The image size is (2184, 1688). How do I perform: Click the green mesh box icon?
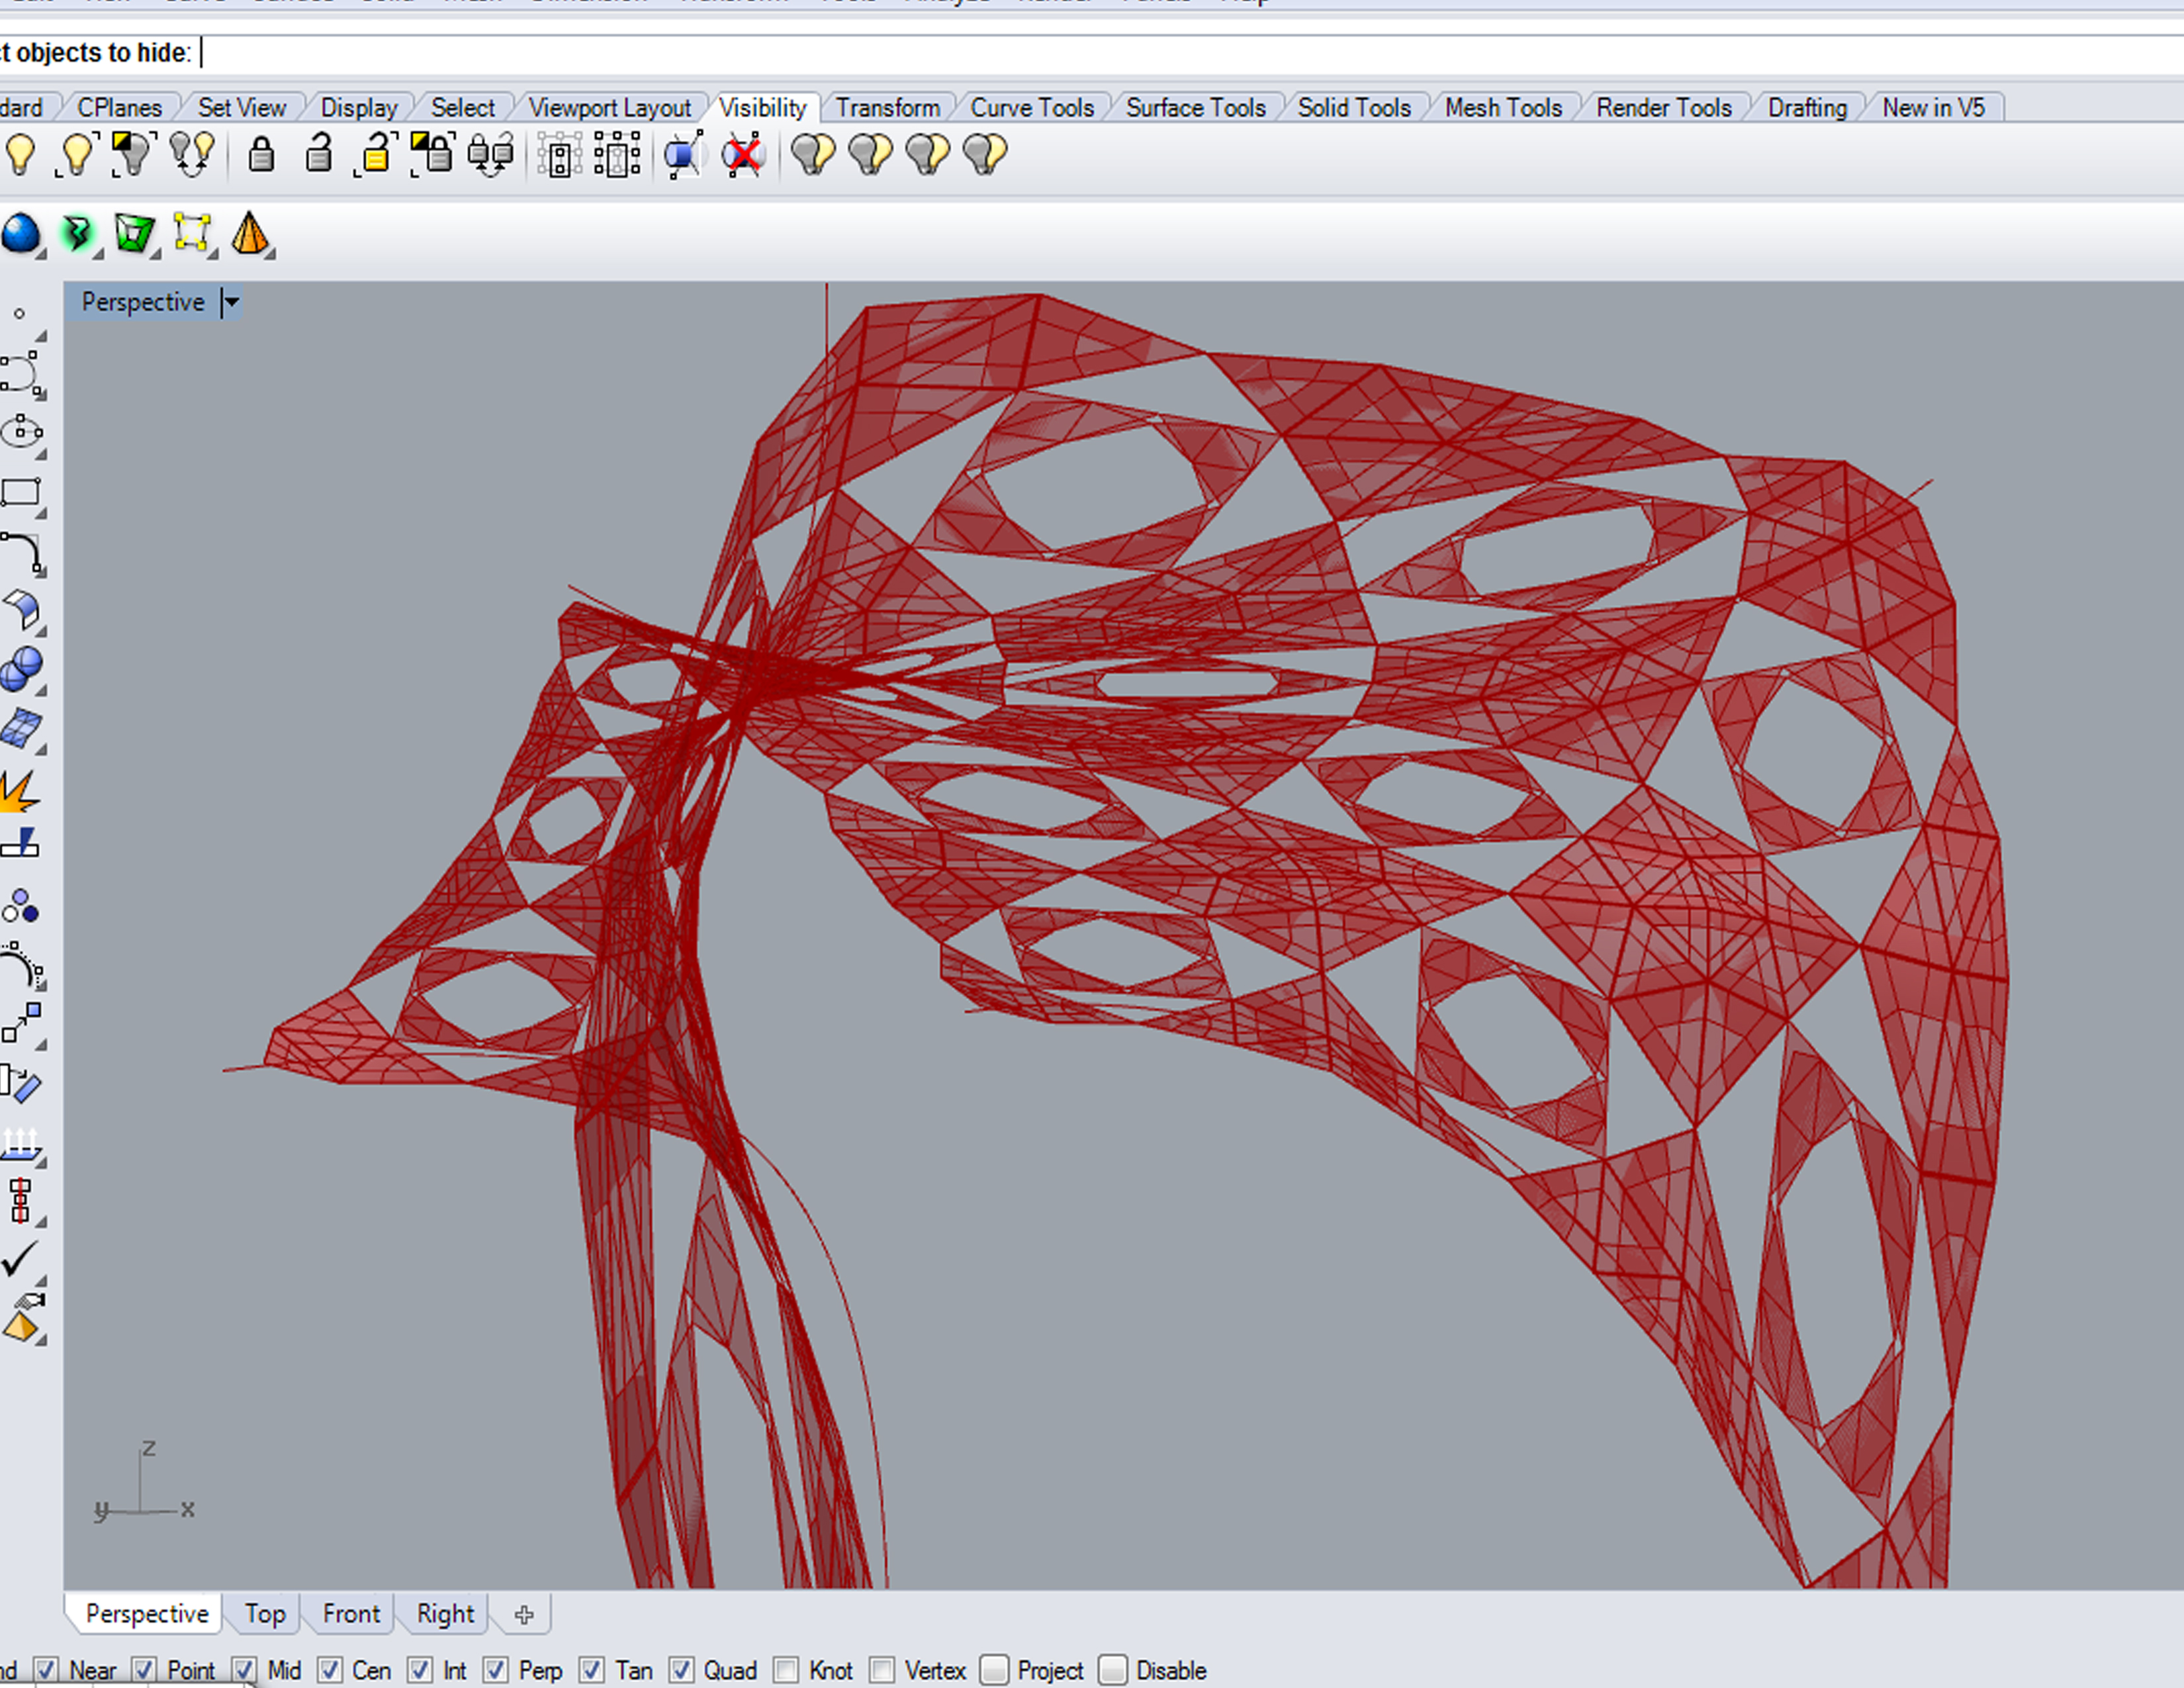click(x=134, y=234)
